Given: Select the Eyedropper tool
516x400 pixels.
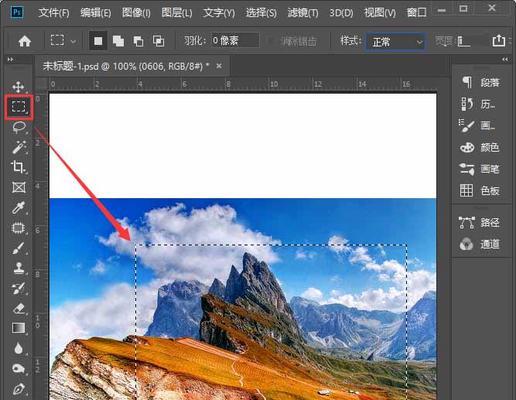Looking at the screenshot, I should click(x=18, y=208).
